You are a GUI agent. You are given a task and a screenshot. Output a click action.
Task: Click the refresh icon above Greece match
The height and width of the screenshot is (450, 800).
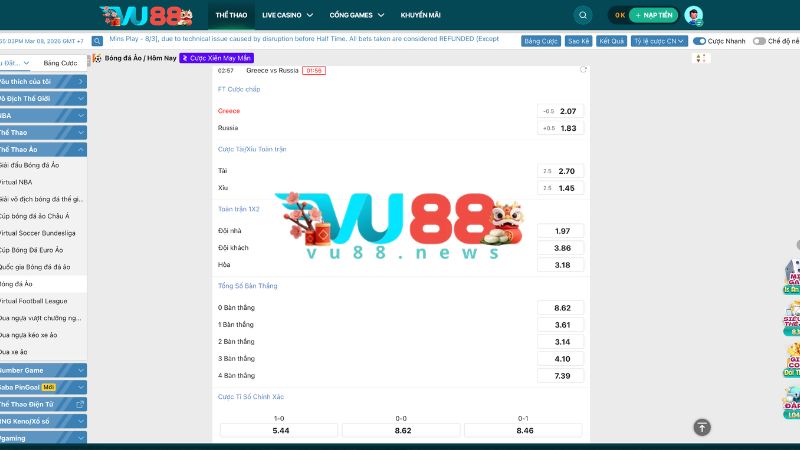pos(583,70)
